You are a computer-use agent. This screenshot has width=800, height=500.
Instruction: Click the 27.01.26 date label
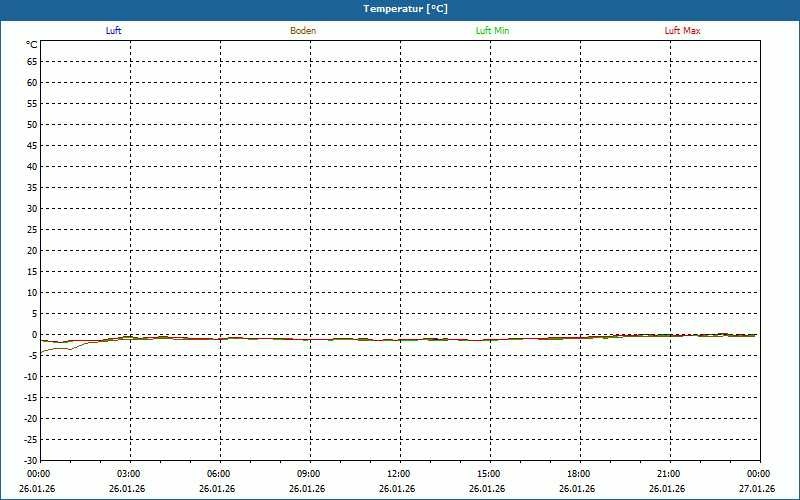(757, 489)
